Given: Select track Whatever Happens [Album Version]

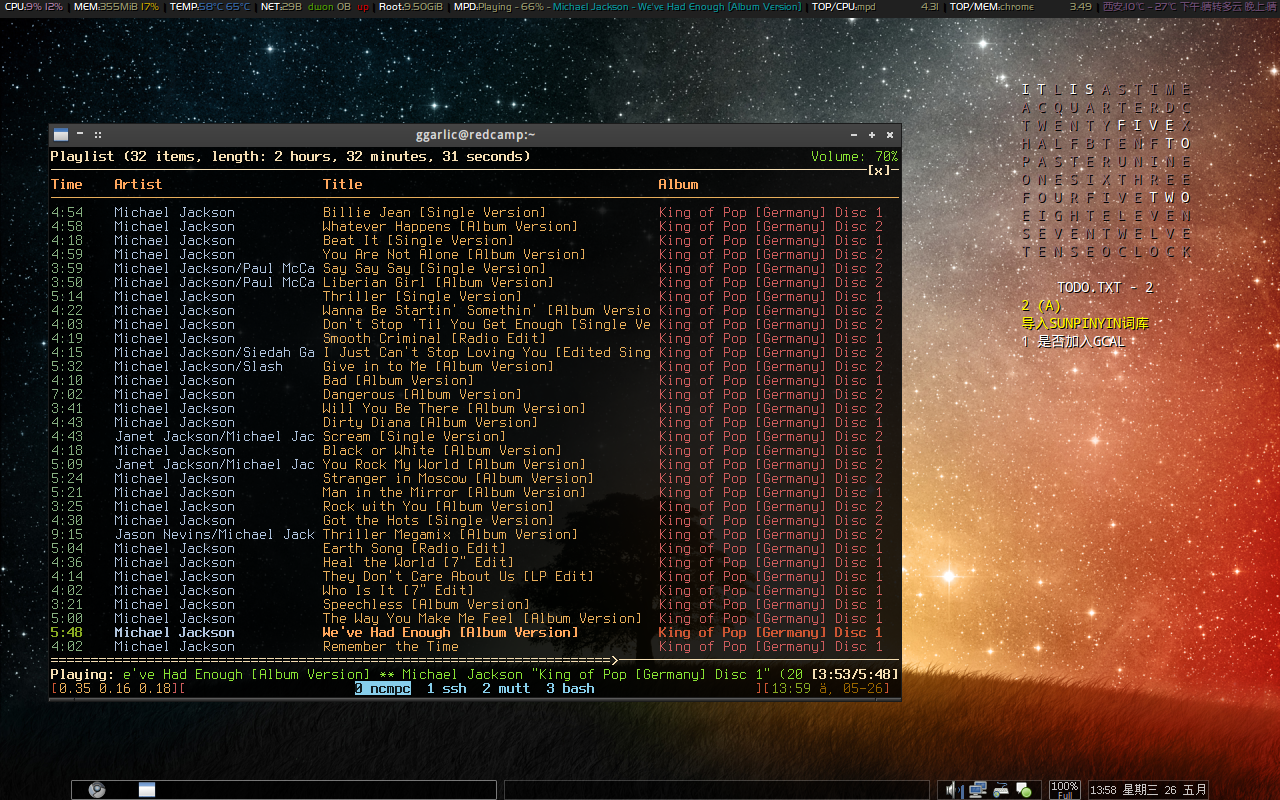Looking at the screenshot, I should click(x=450, y=226).
